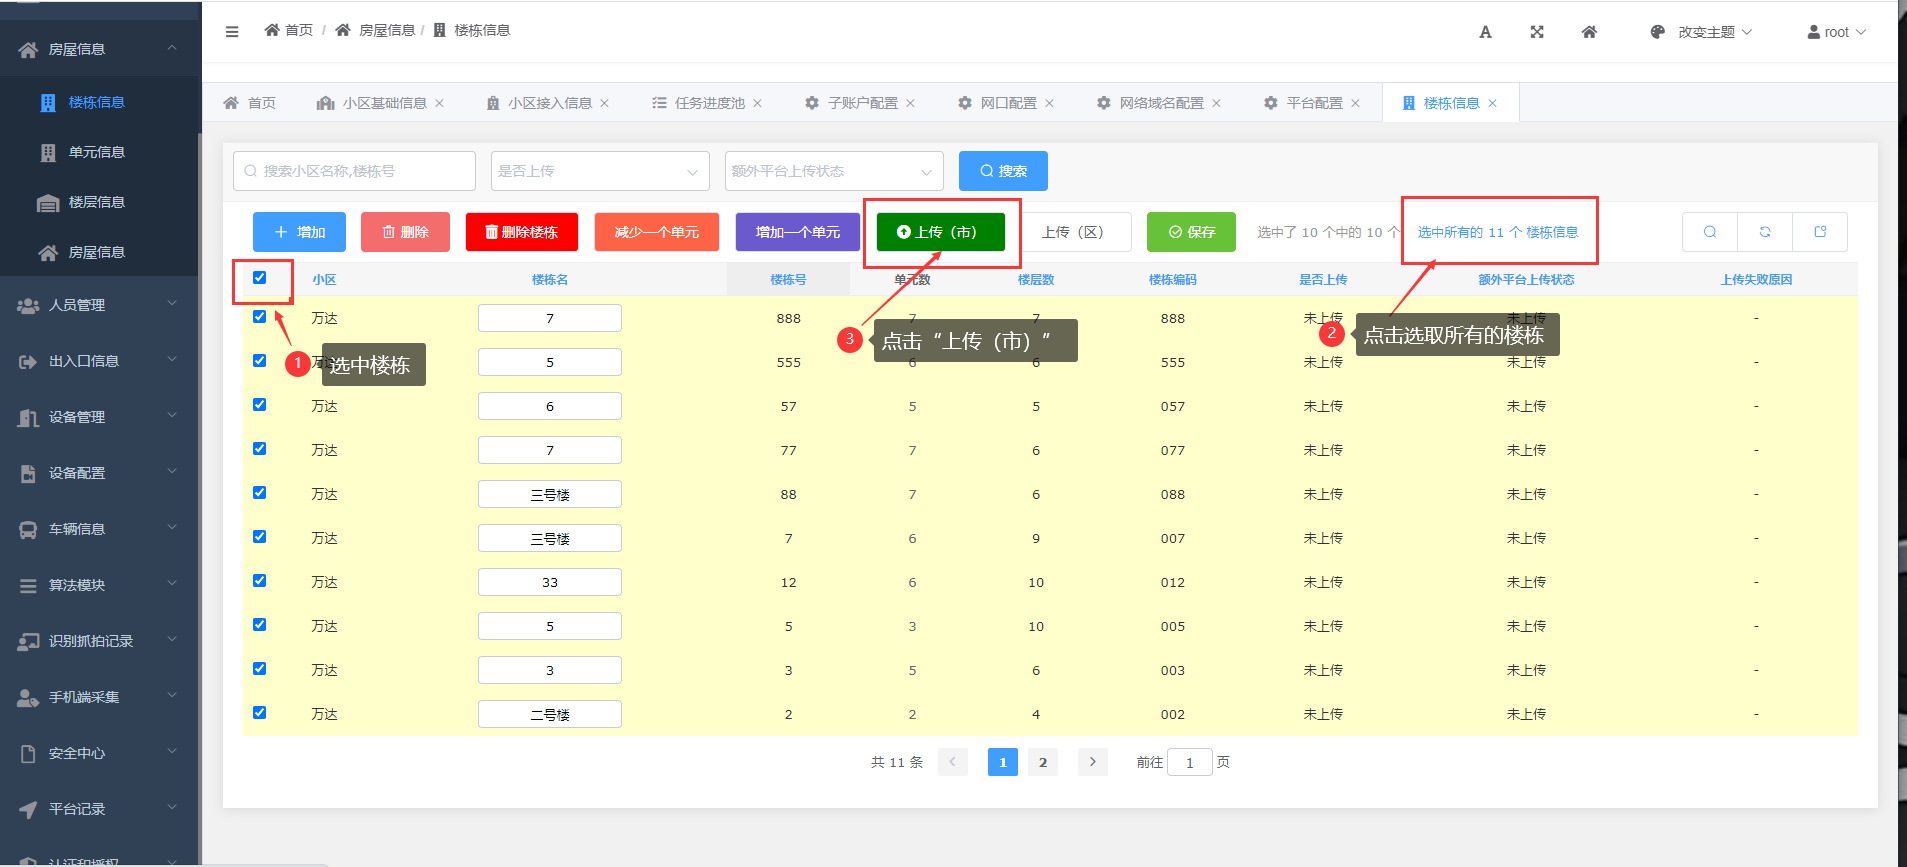Click the 搜索小区名称,楼栋号 search field
This screenshot has width=1907, height=867.
click(x=354, y=171)
